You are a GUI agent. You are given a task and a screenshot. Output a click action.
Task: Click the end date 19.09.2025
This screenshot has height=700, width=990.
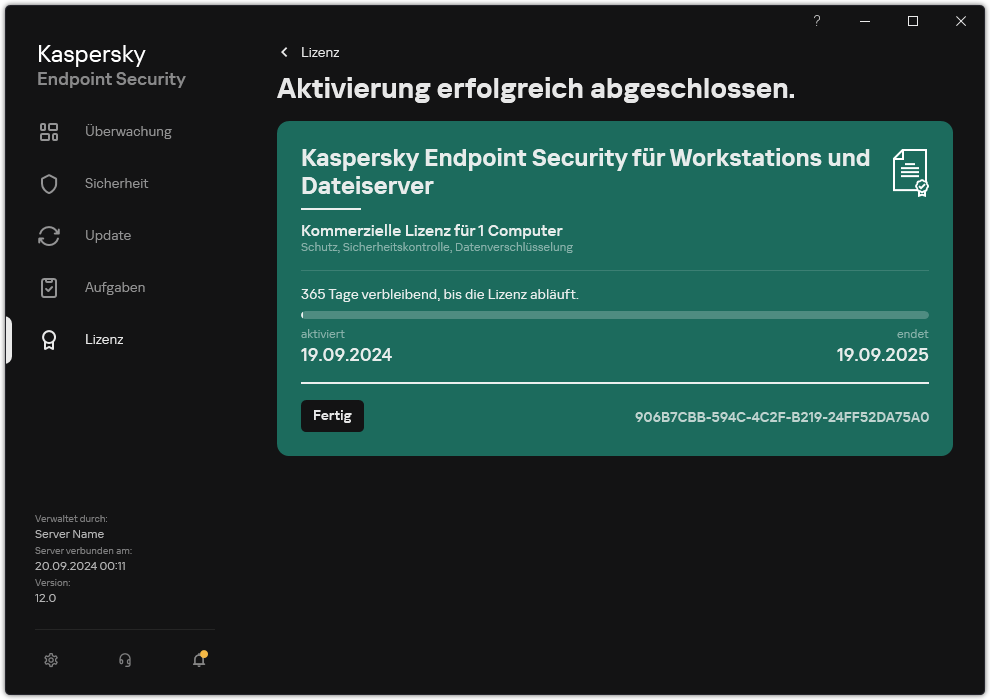882,355
